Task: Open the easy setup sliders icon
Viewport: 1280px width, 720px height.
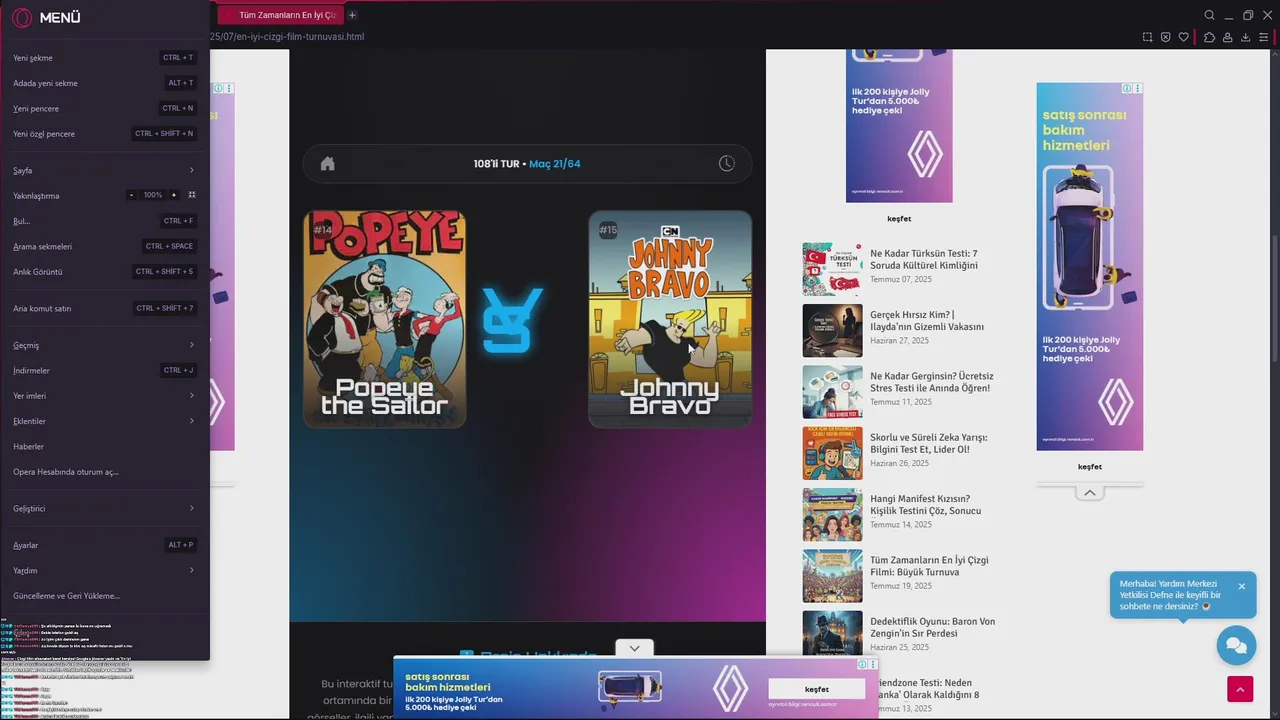Action: point(1264,37)
